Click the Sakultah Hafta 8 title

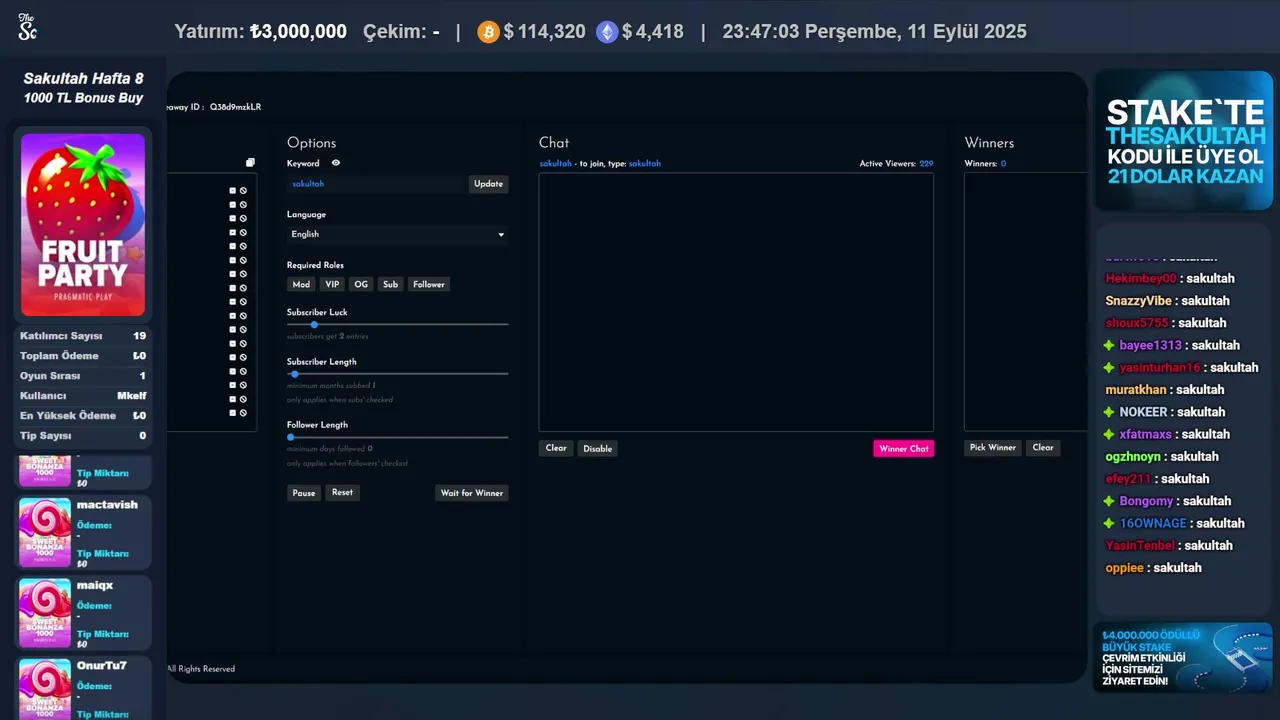point(83,78)
